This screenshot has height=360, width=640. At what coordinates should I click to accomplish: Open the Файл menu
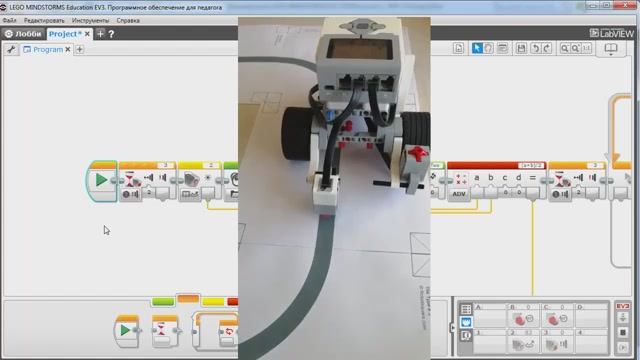[x=9, y=20]
